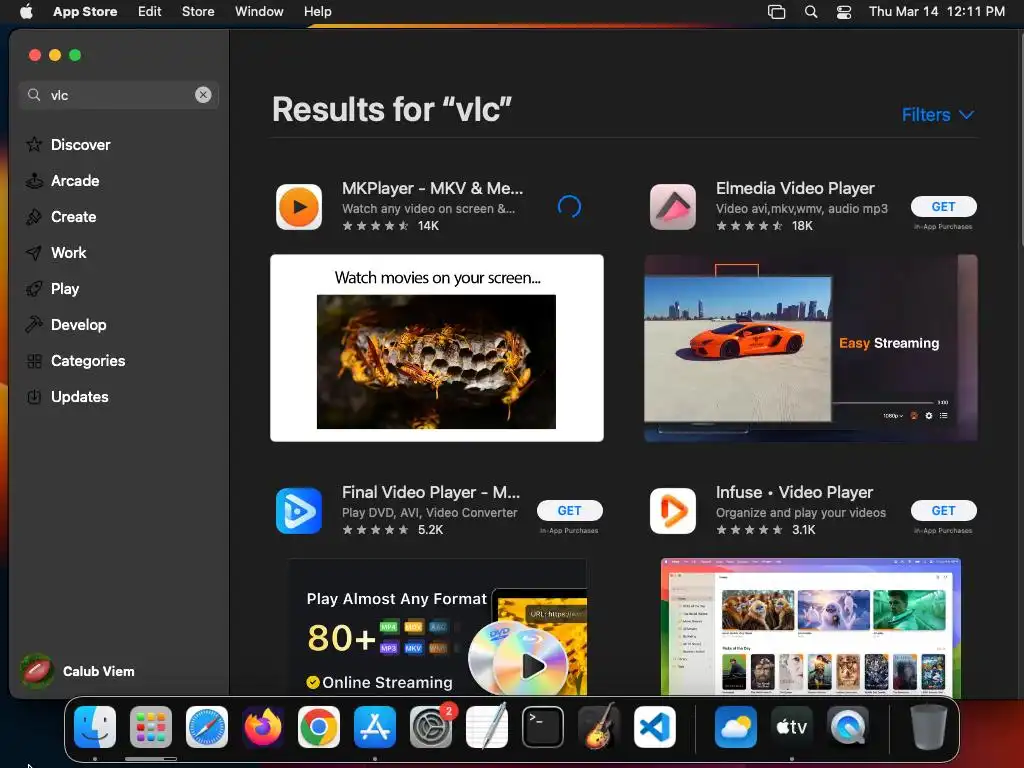This screenshot has width=1024, height=768.
Task: Open Final Video Player format preview
Action: [436, 627]
